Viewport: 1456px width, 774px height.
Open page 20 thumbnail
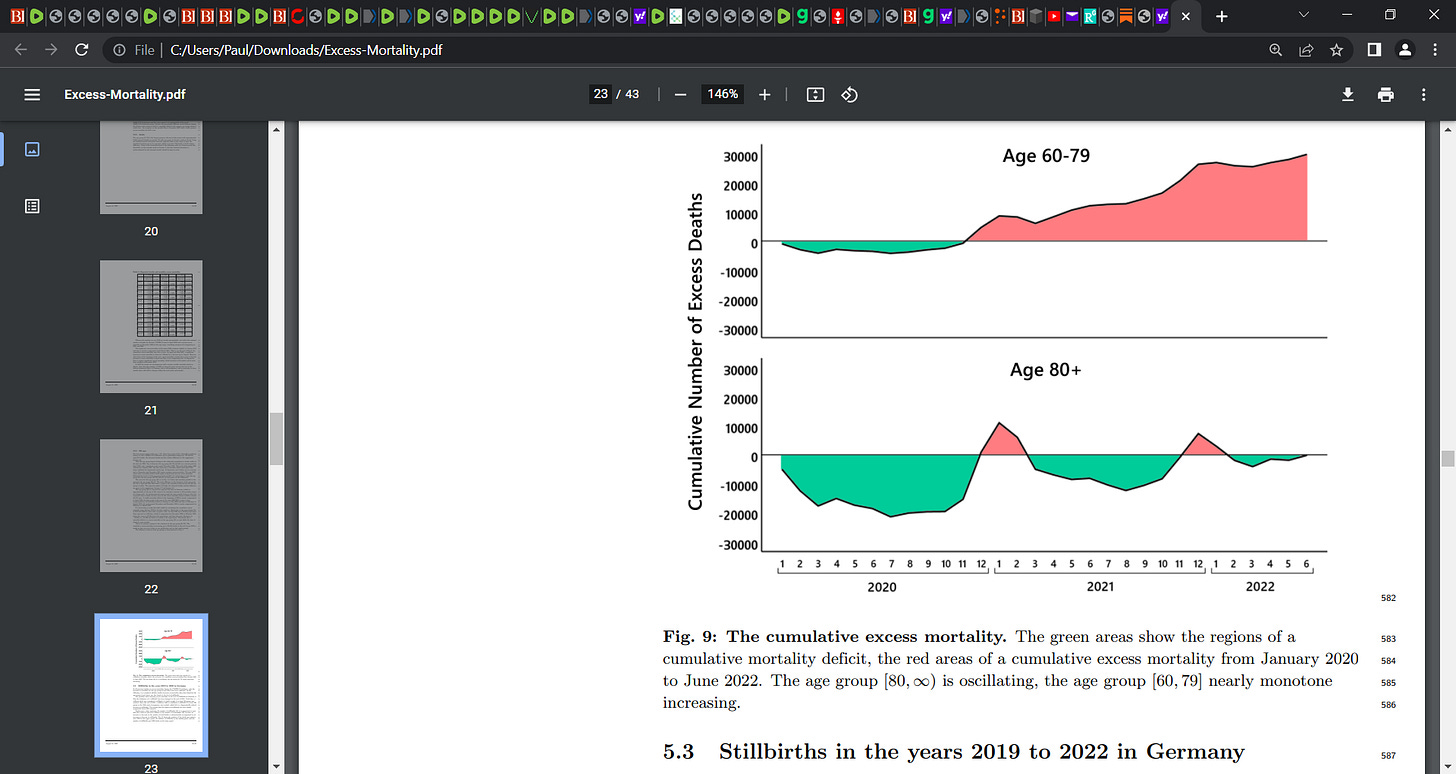[151, 167]
